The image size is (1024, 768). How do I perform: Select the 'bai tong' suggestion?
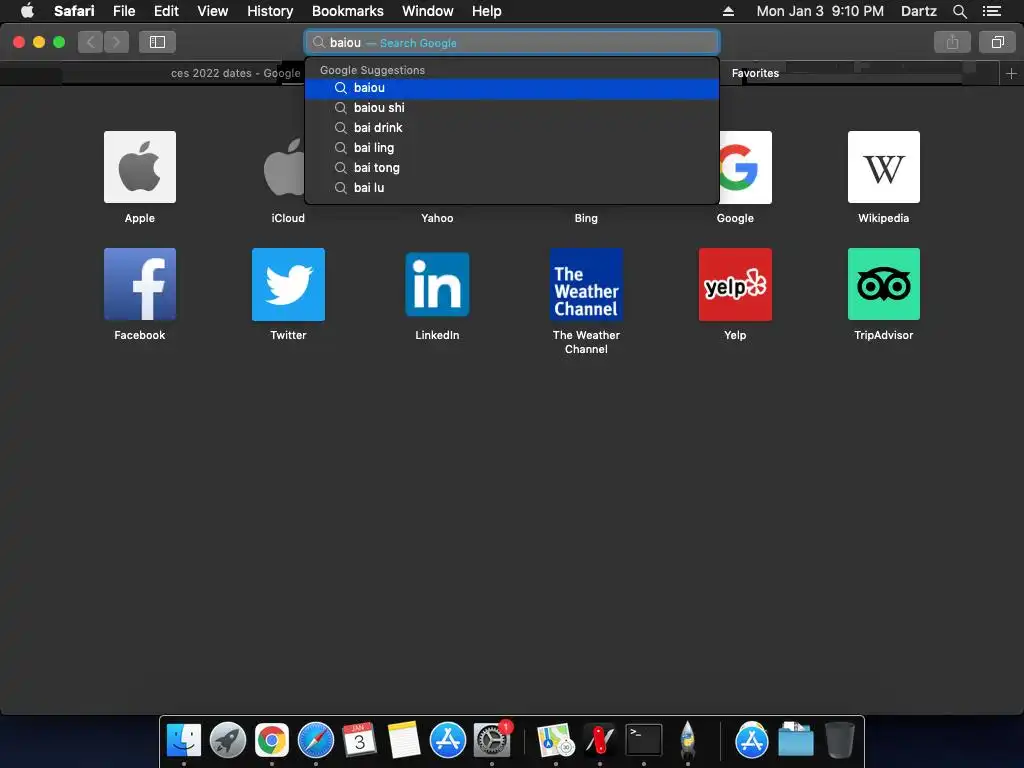tap(512, 168)
